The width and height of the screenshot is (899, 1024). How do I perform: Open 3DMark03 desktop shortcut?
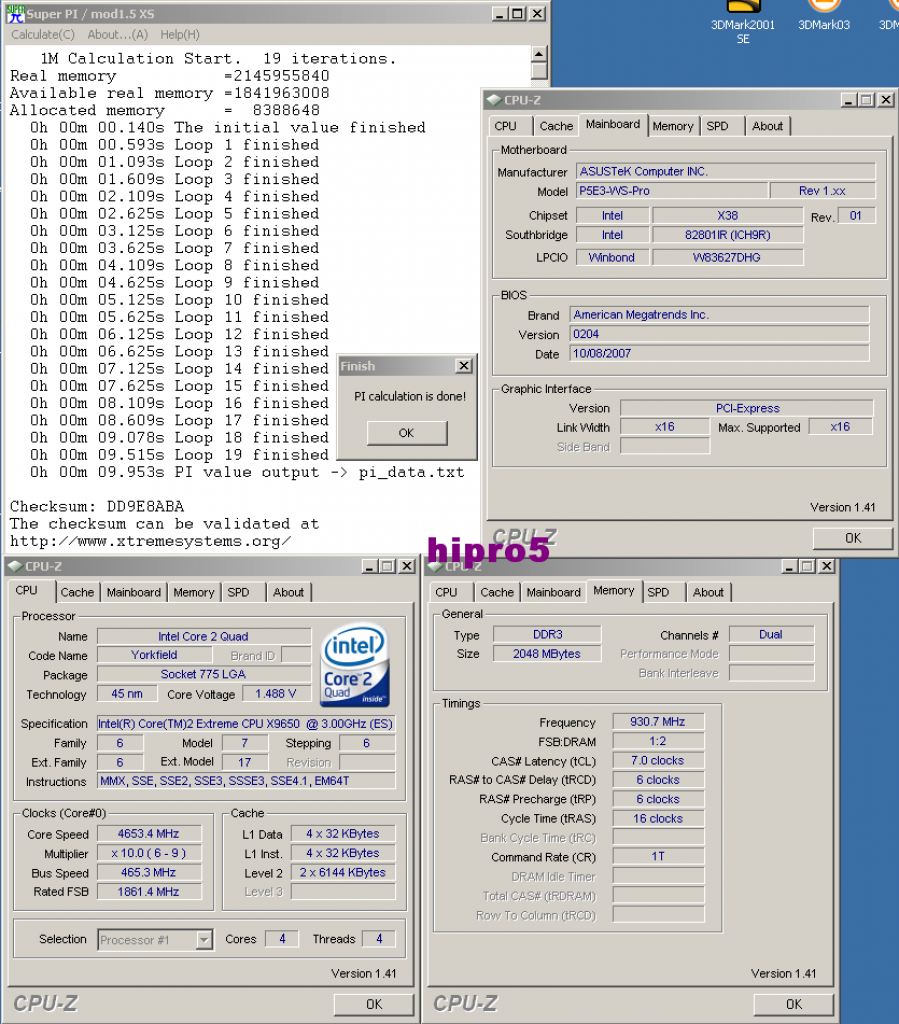tap(824, 17)
